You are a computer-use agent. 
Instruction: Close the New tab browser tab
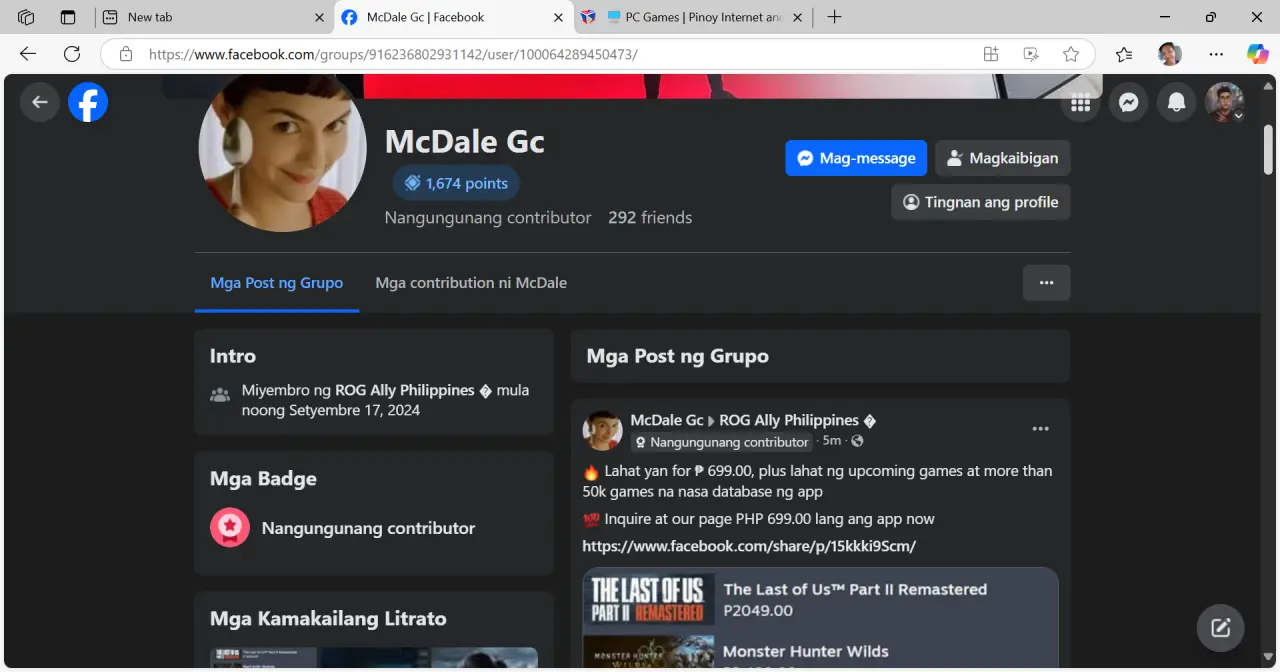[x=319, y=17]
